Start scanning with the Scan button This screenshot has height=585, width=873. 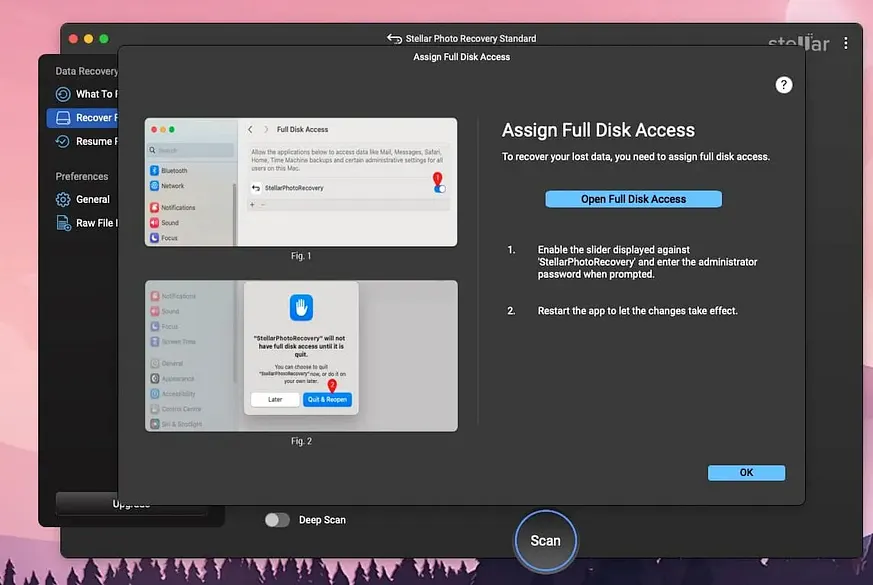click(x=545, y=540)
